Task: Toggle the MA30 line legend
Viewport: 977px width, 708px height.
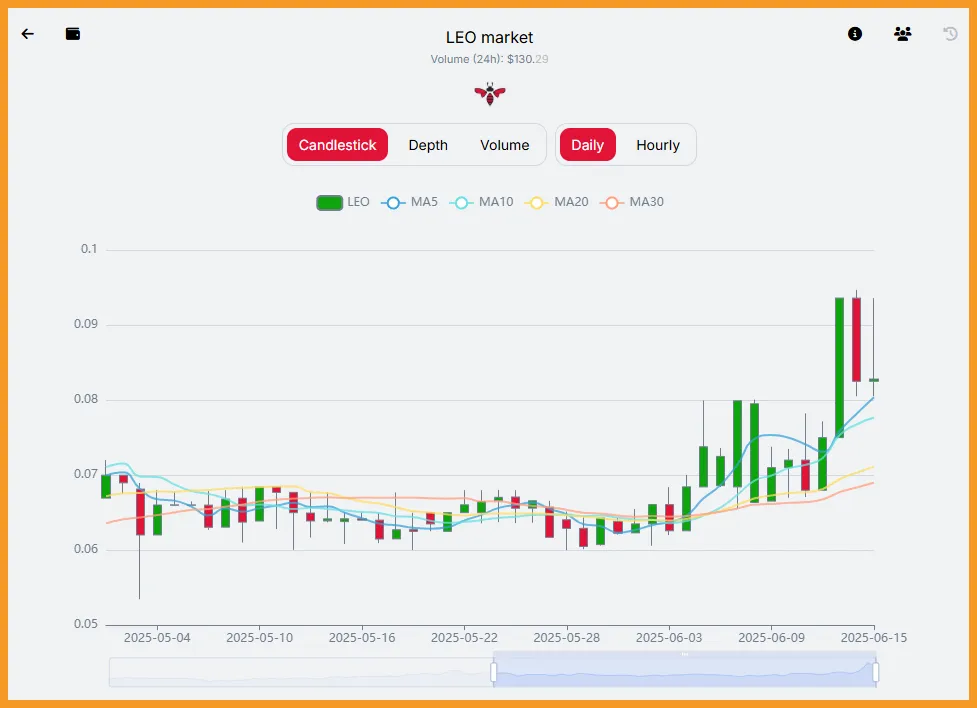Action: [632, 202]
